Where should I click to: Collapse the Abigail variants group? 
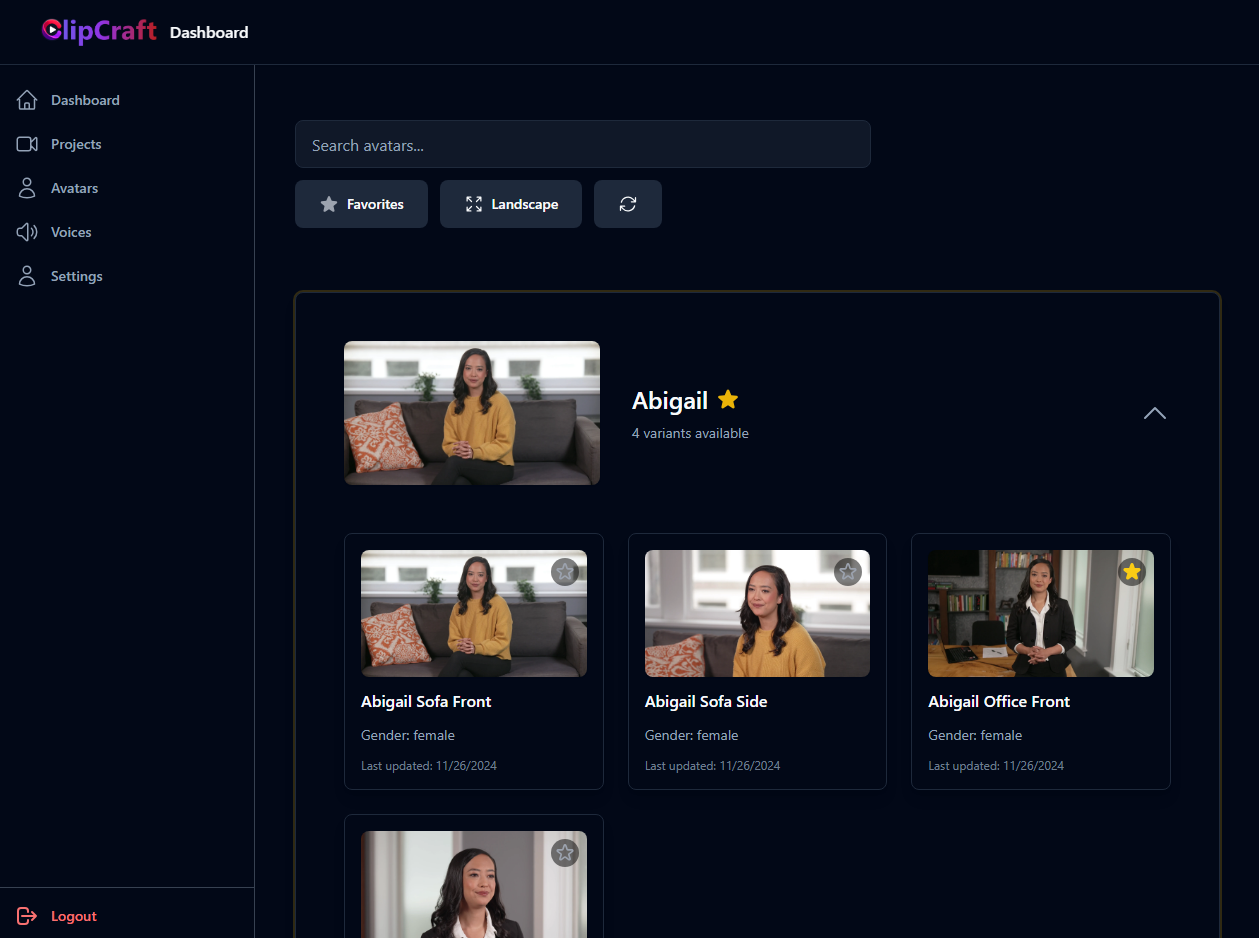(x=1155, y=413)
